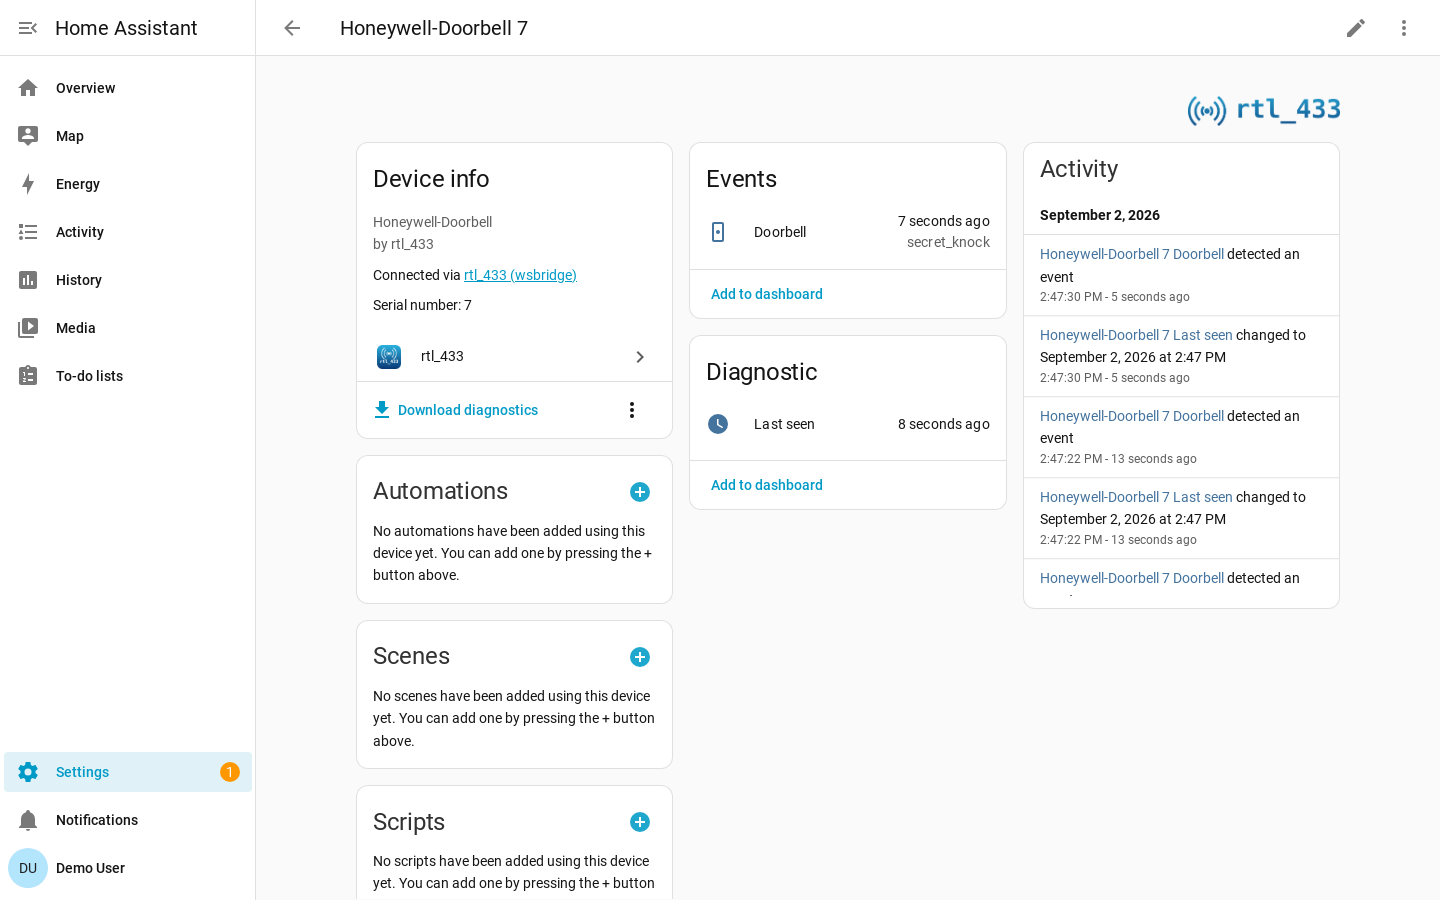Click Download diagnostics

(x=456, y=410)
